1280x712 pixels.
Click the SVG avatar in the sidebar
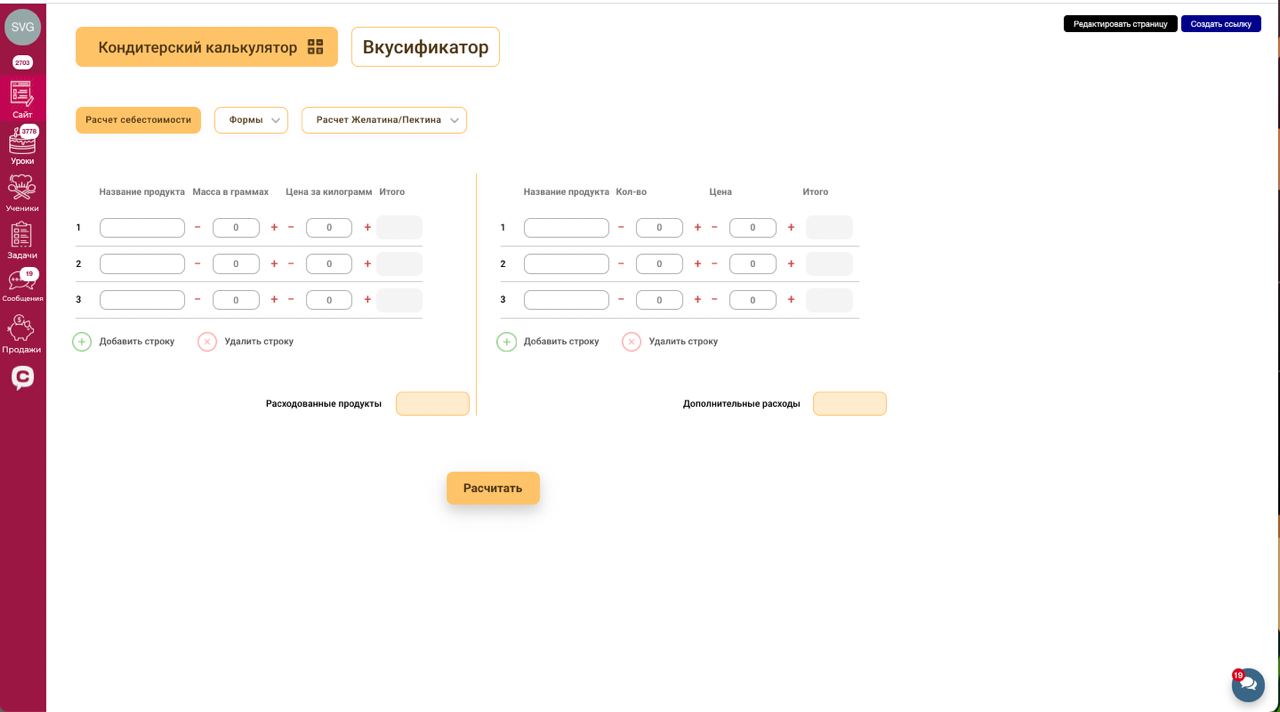pyautogui.click(x=22, y=27)
